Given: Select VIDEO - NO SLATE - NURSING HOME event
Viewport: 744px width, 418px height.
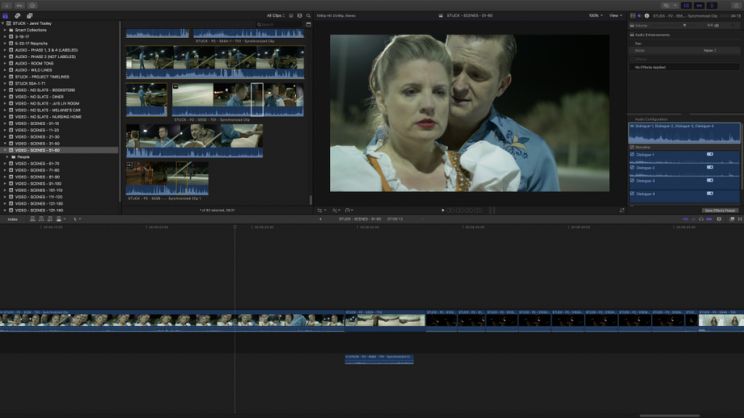Looking at the screenshot, I should point(48,117).
